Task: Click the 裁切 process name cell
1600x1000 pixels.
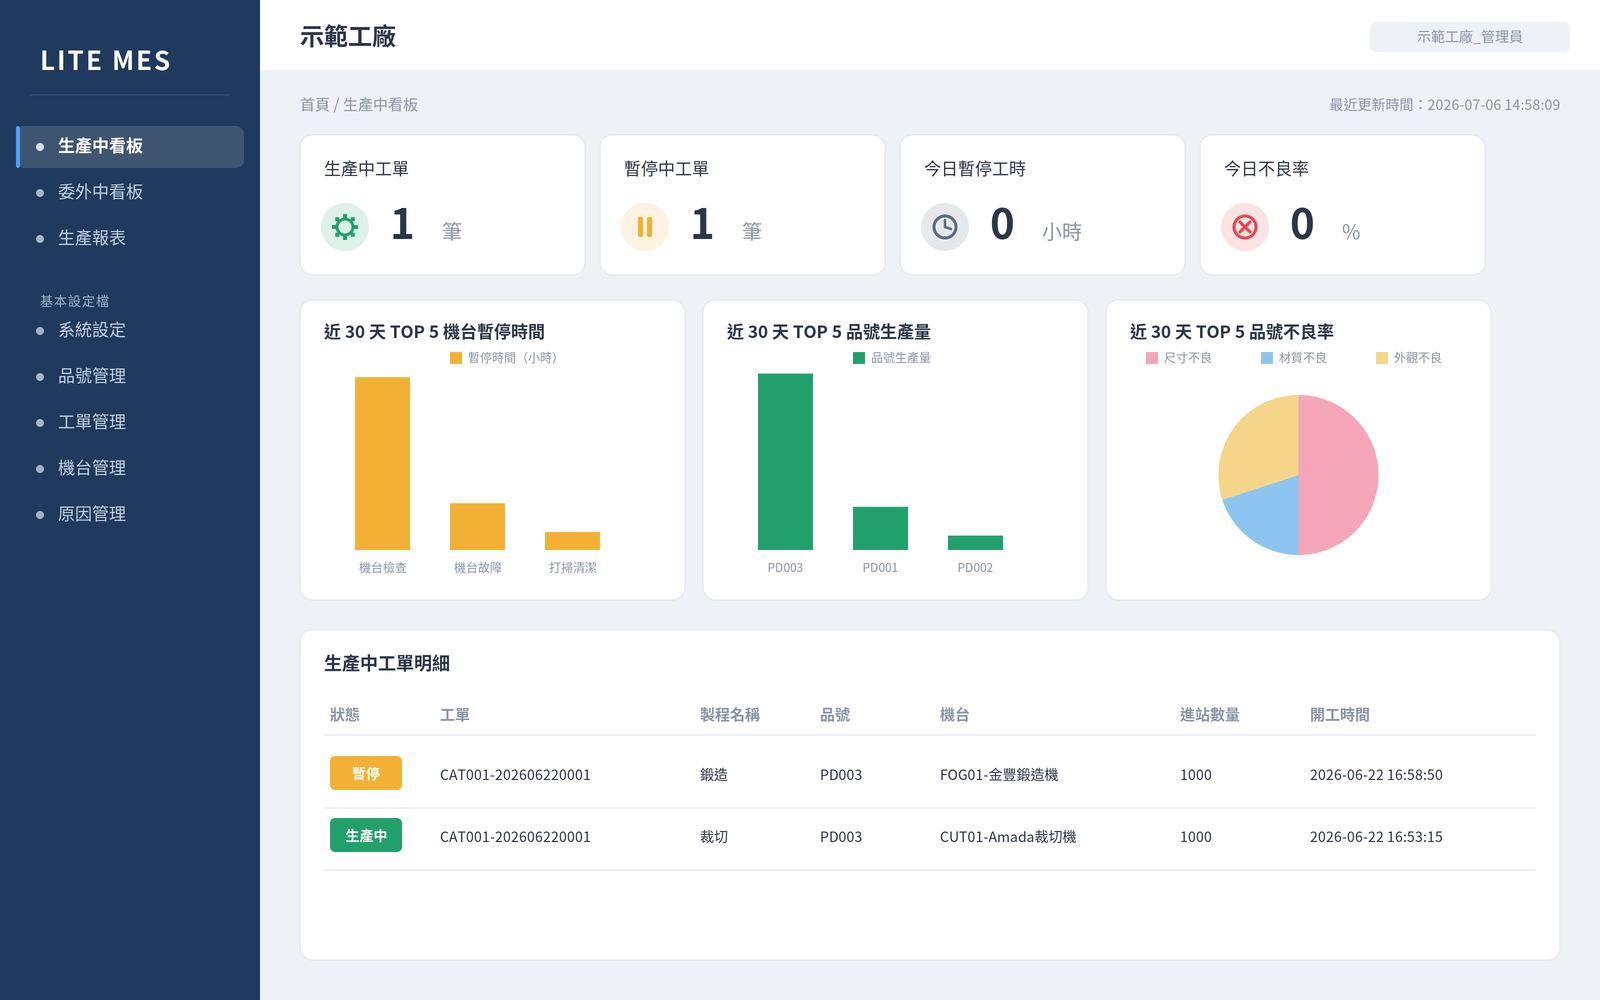Action: point(714,837)
